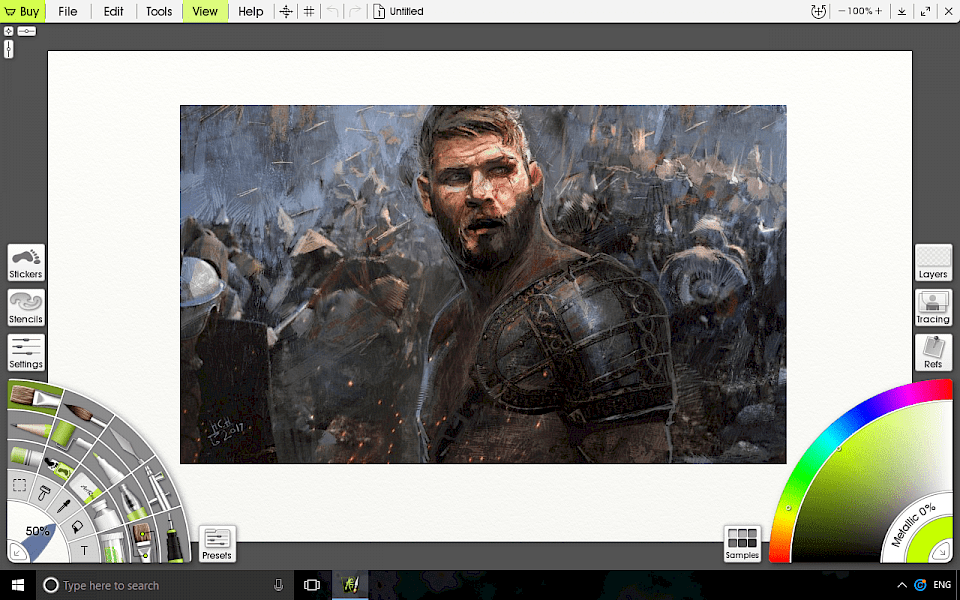Click the small move pod icon
Image resolution: width=960 pixels, height=600 pixels.
pos(9,31)
